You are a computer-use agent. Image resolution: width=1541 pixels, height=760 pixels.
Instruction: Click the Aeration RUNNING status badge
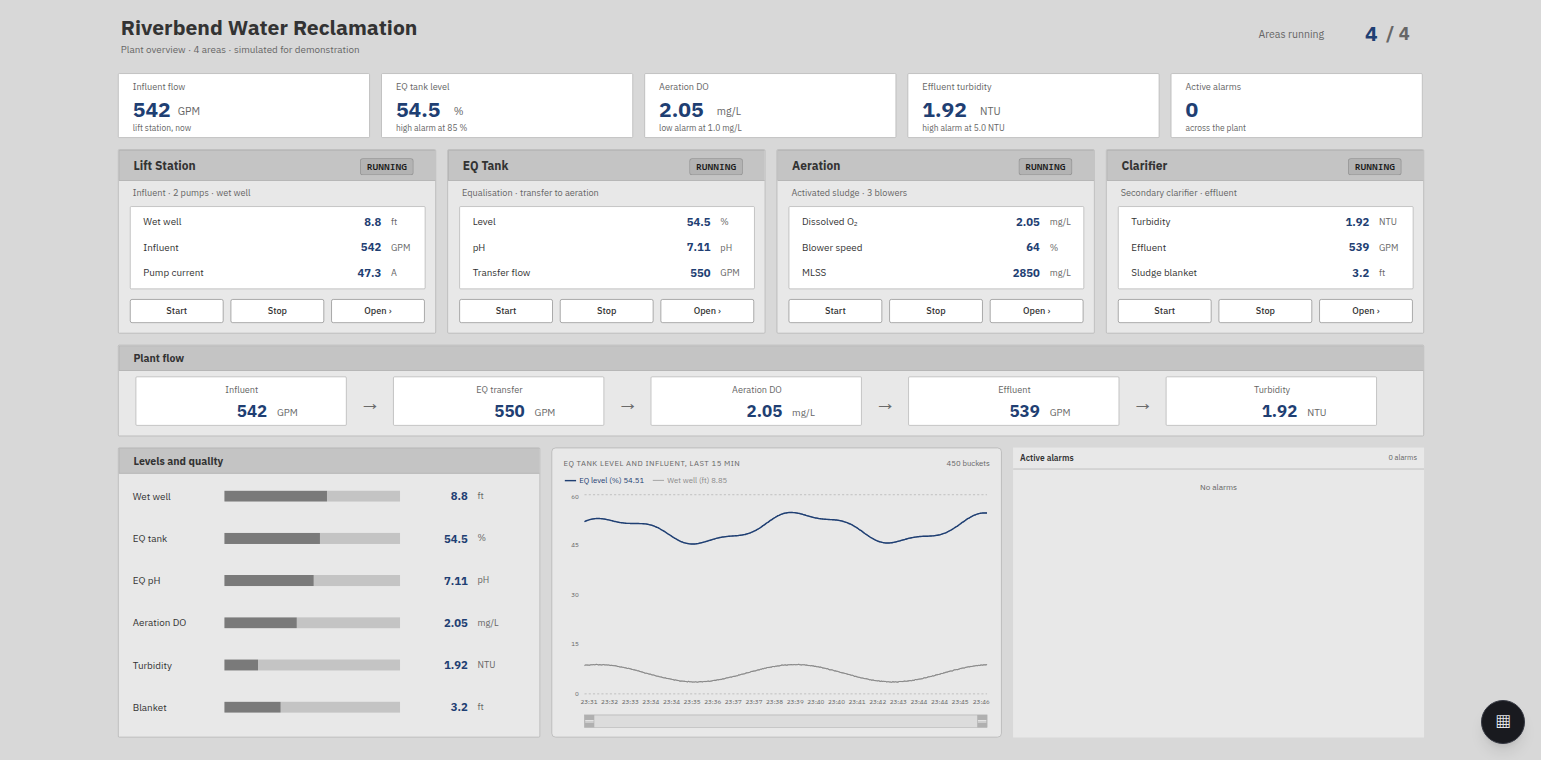pyautogui.click(x=1045, y=167)
